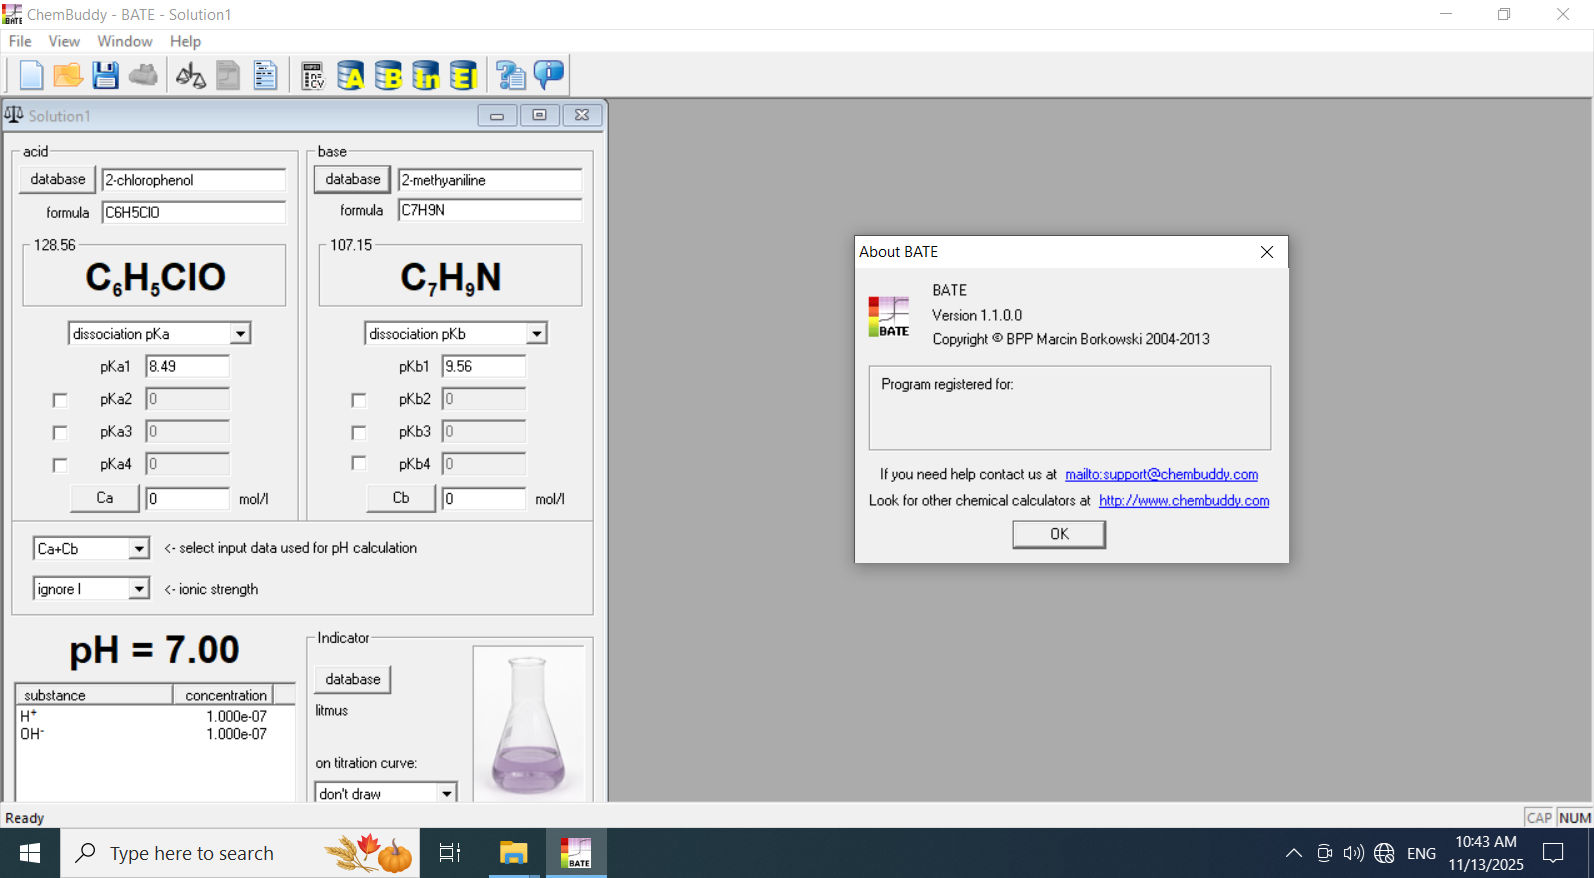
Task: Click the pKb1 value field 9.56
Action: pyautogui.click(x=484, y=366)
